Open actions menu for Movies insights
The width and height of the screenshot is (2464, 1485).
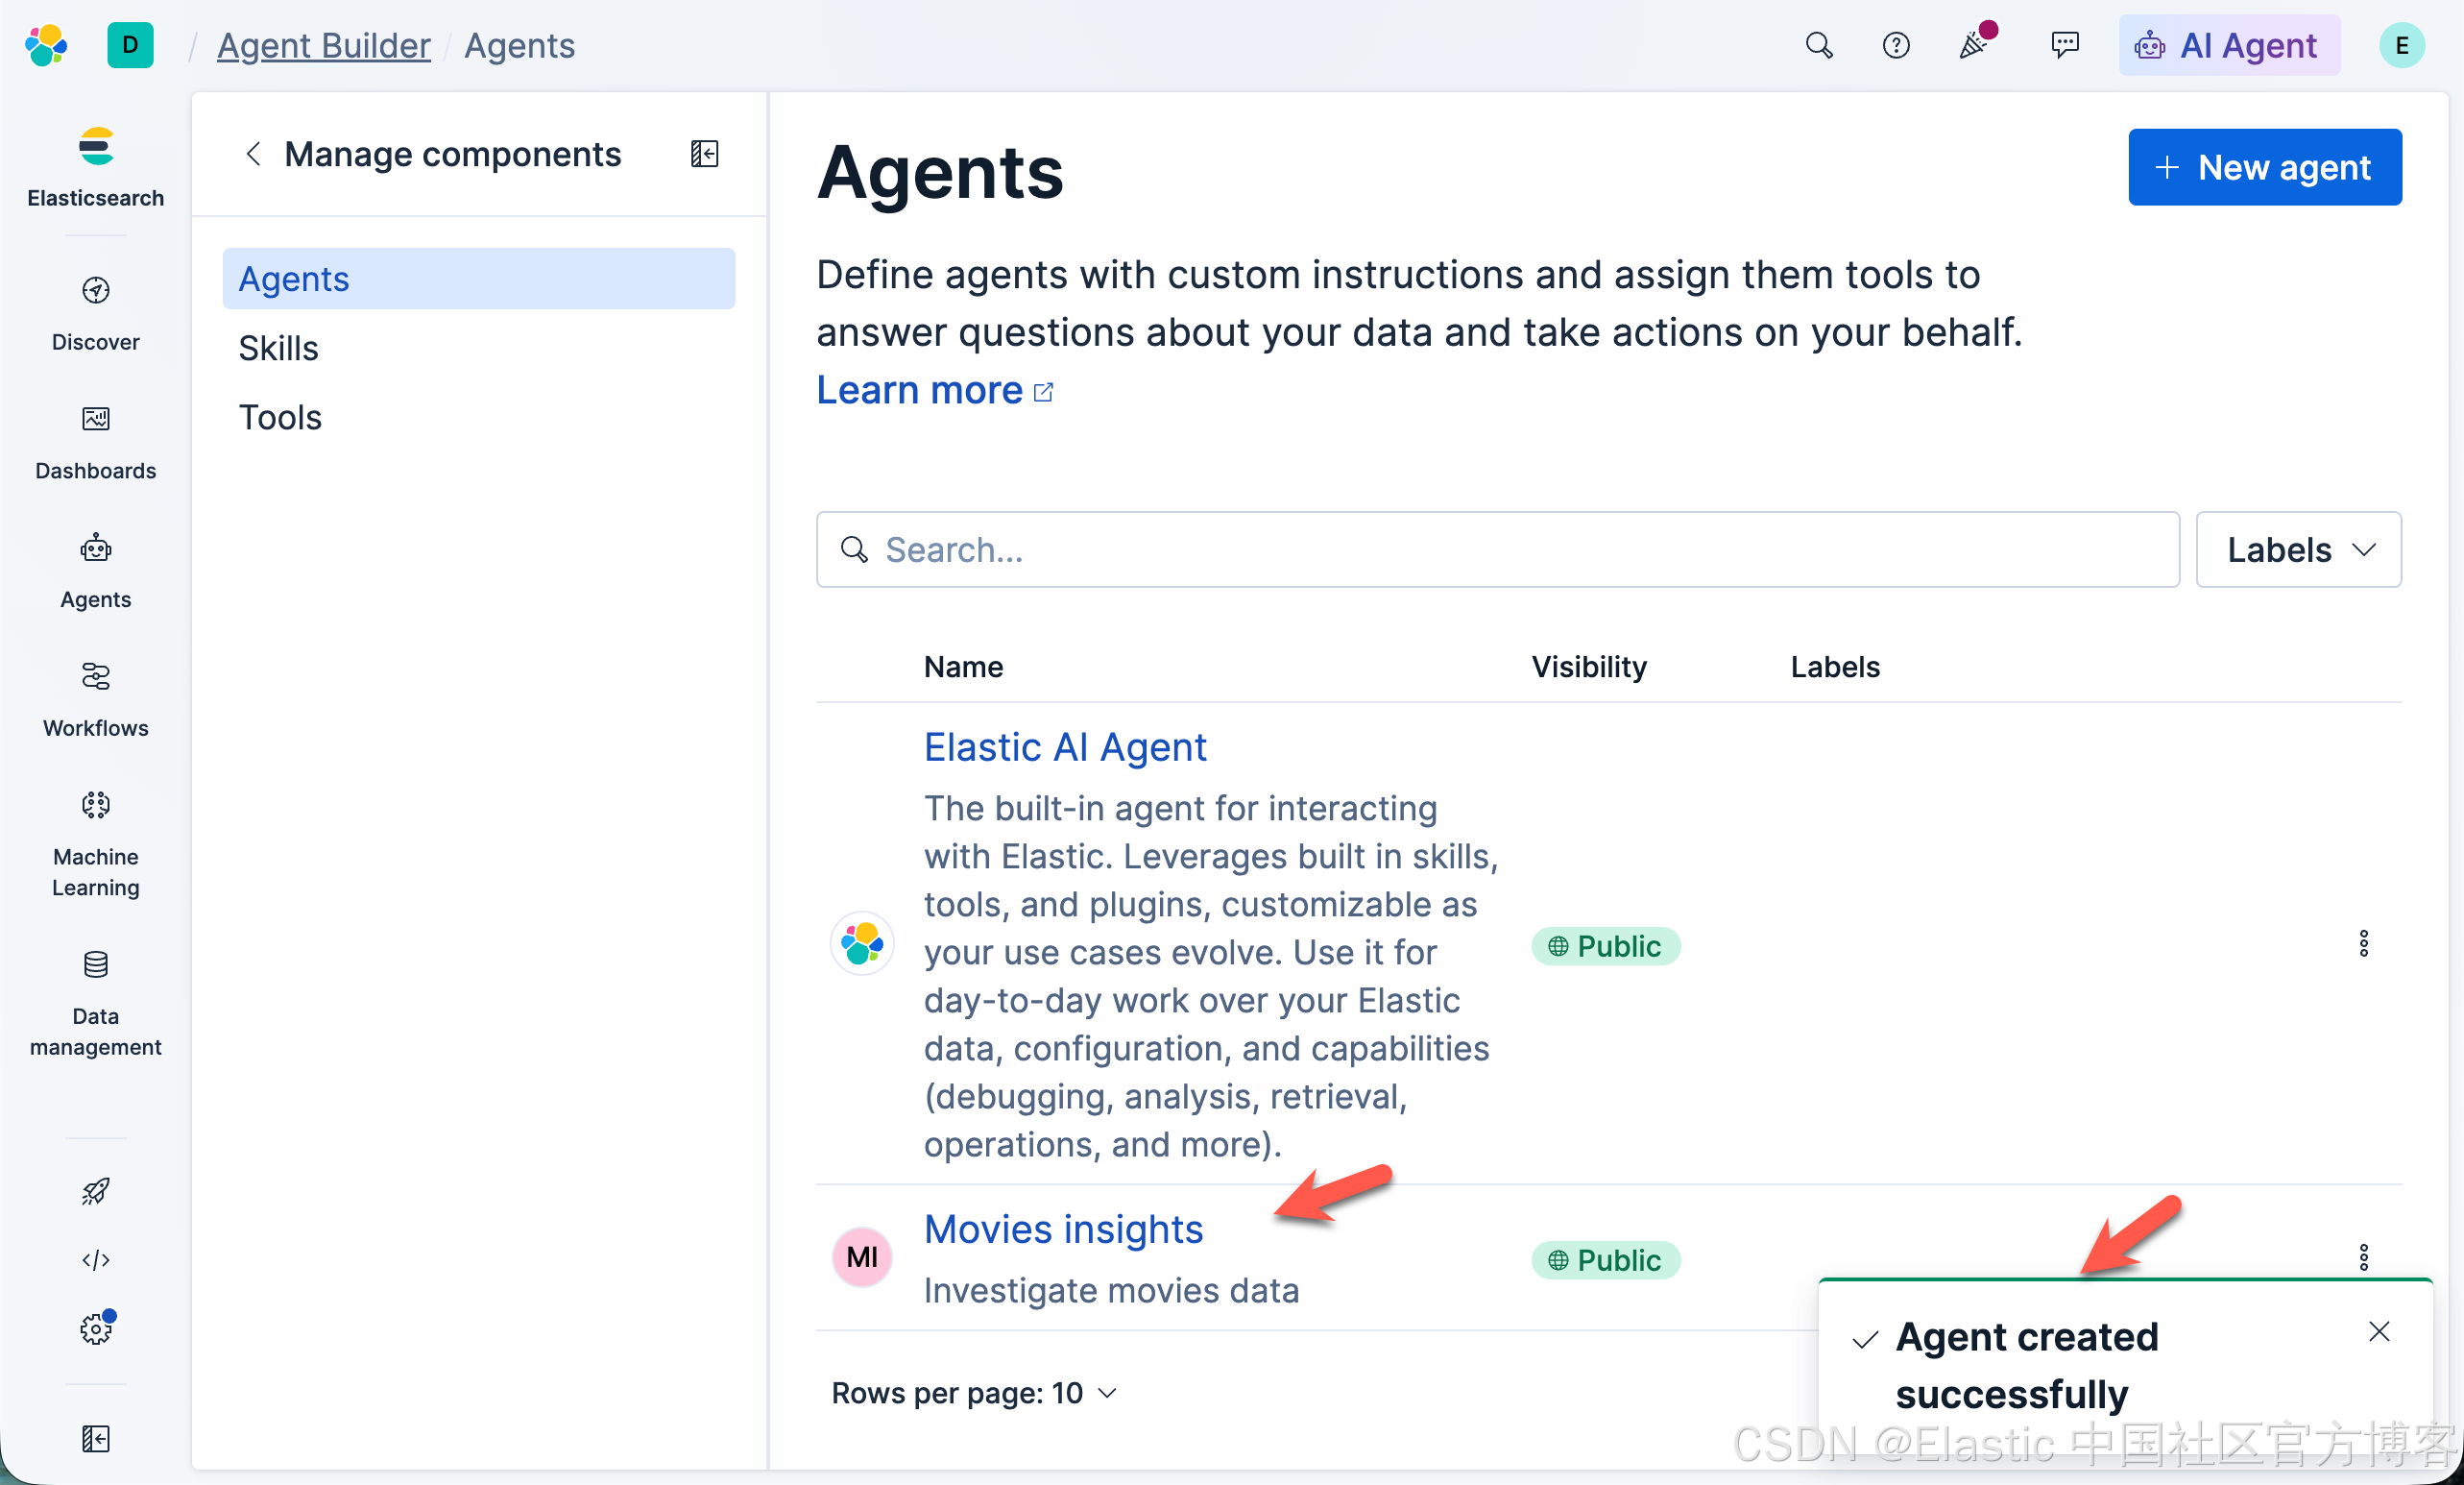[x=2363, y=1256]
